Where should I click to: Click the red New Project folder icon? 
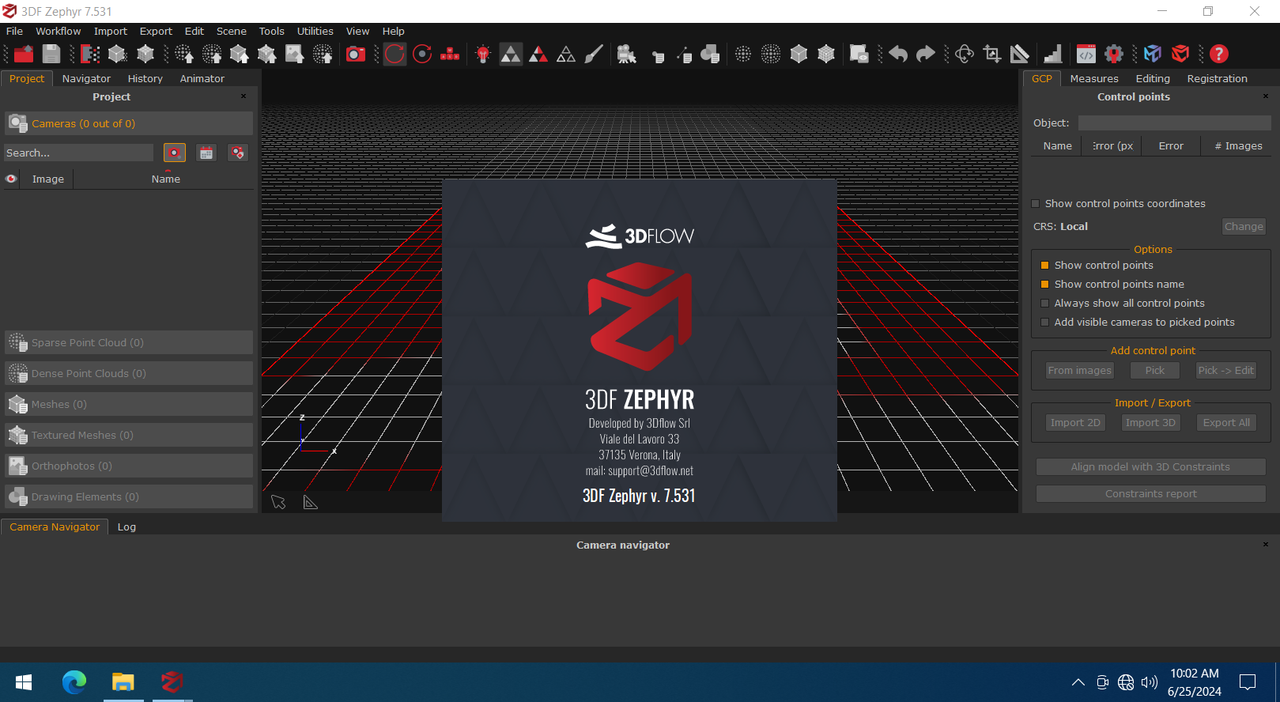point(23,54)
